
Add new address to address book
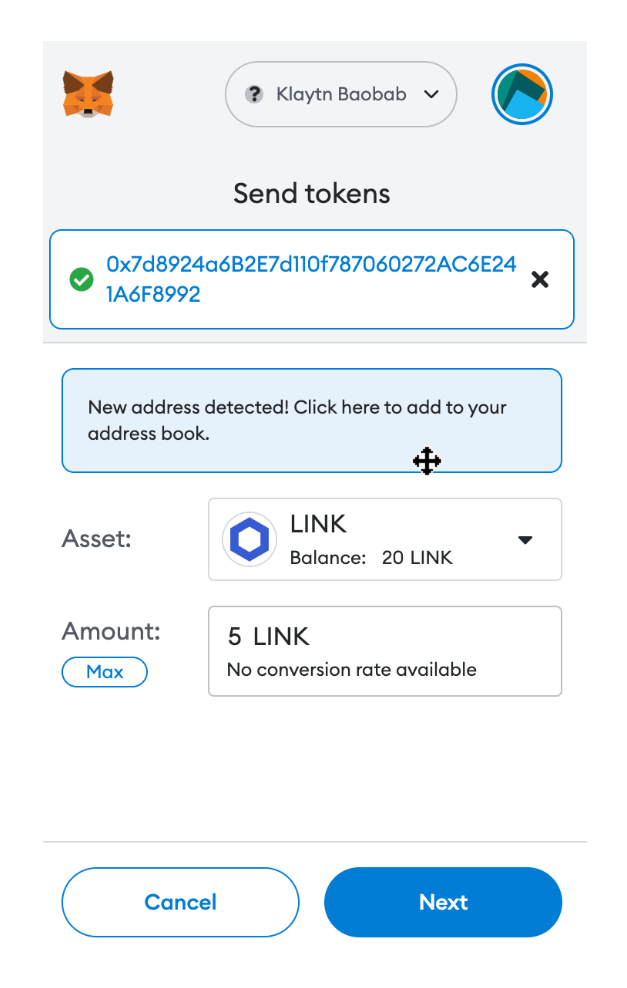(x=311, y=420)
